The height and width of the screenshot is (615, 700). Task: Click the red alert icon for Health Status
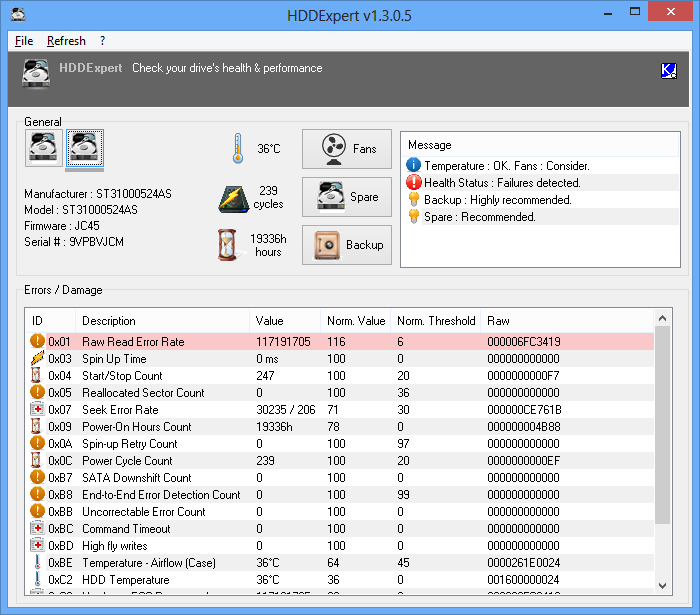tap(413, 182)
